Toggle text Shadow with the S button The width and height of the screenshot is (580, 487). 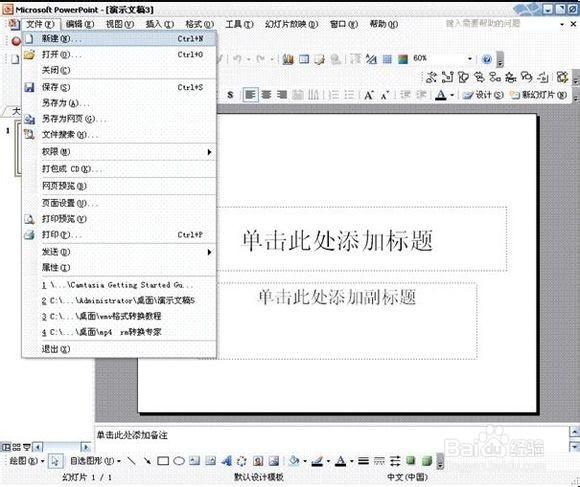230,95
